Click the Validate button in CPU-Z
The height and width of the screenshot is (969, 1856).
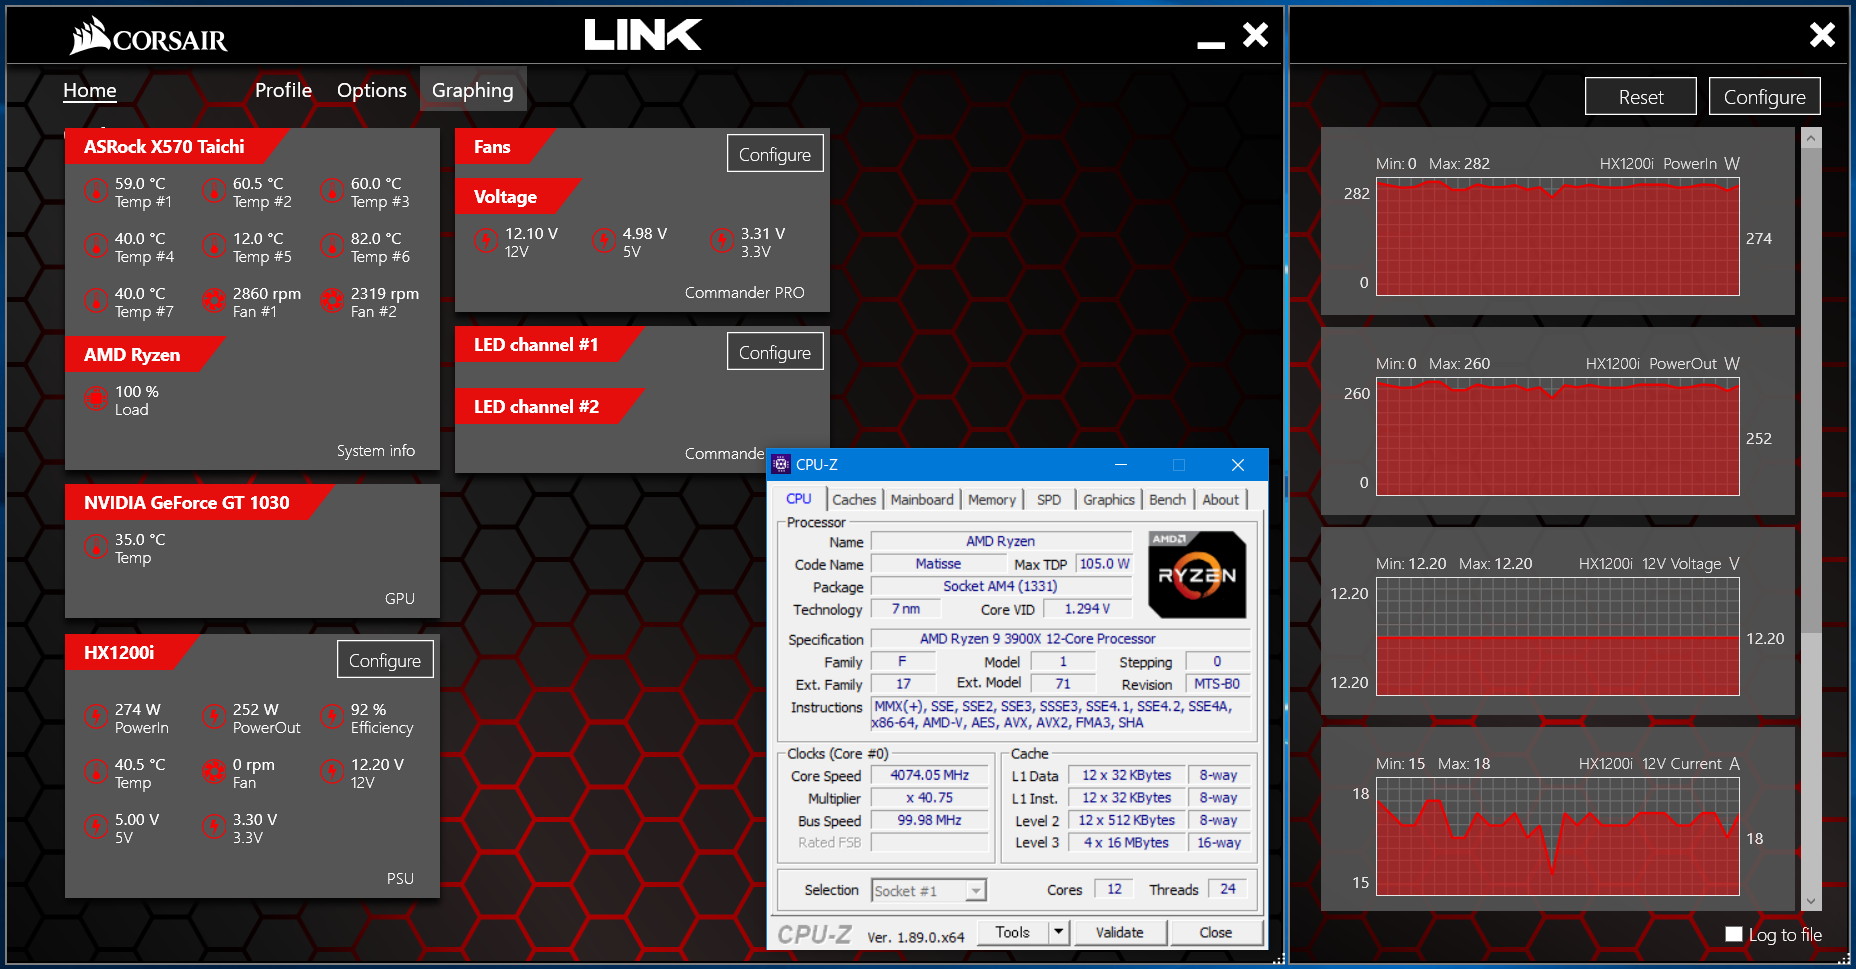[x=1119, y=932]
